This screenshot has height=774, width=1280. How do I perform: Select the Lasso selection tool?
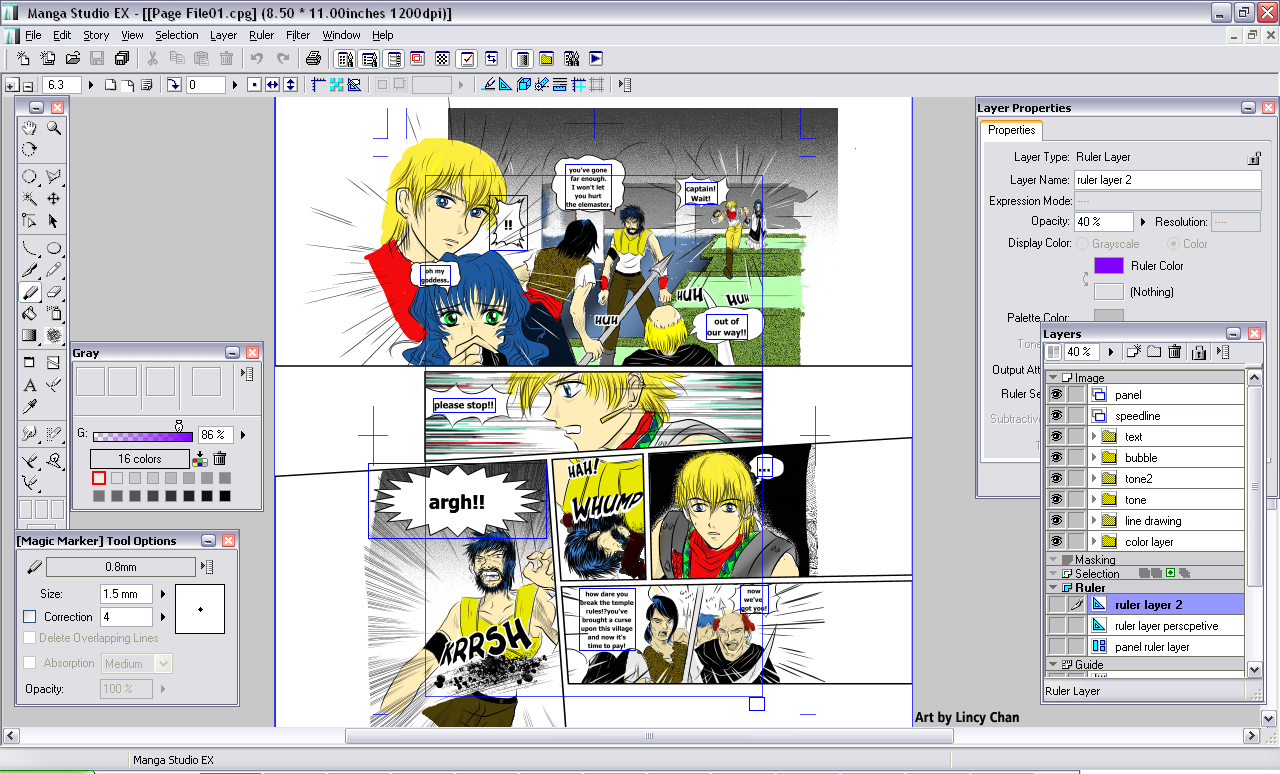pyautogui.click(x=54, y=177)
